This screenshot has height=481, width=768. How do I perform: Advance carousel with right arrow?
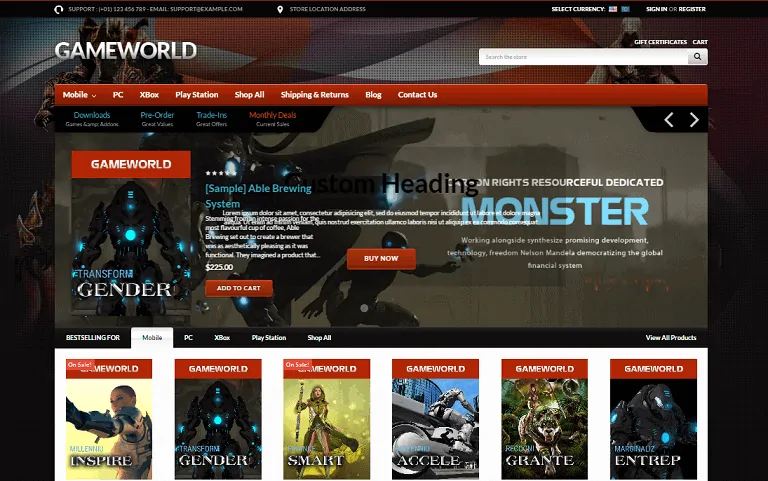pos(694,120)
